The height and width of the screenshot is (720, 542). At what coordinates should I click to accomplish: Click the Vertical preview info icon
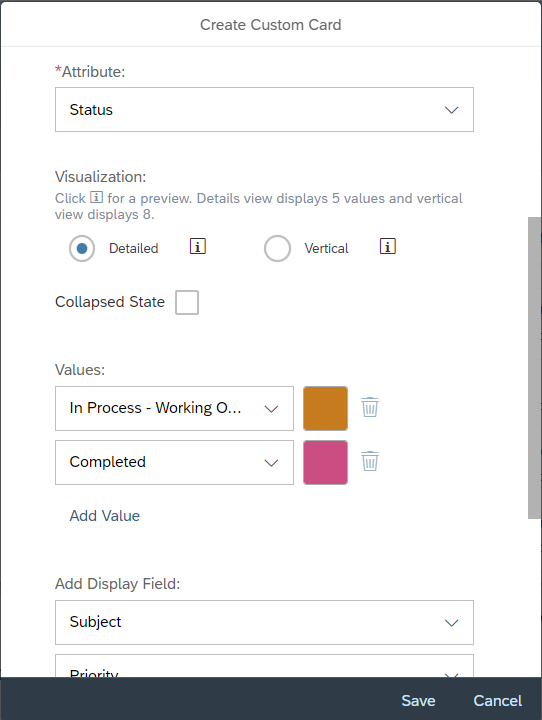tap(388, 247)
